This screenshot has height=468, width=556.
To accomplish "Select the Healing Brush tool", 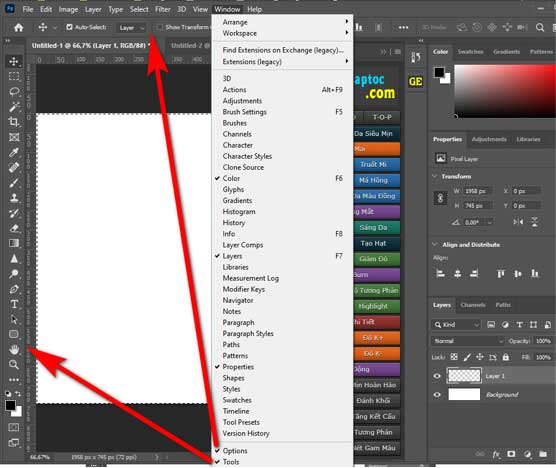I will [14, 167].
